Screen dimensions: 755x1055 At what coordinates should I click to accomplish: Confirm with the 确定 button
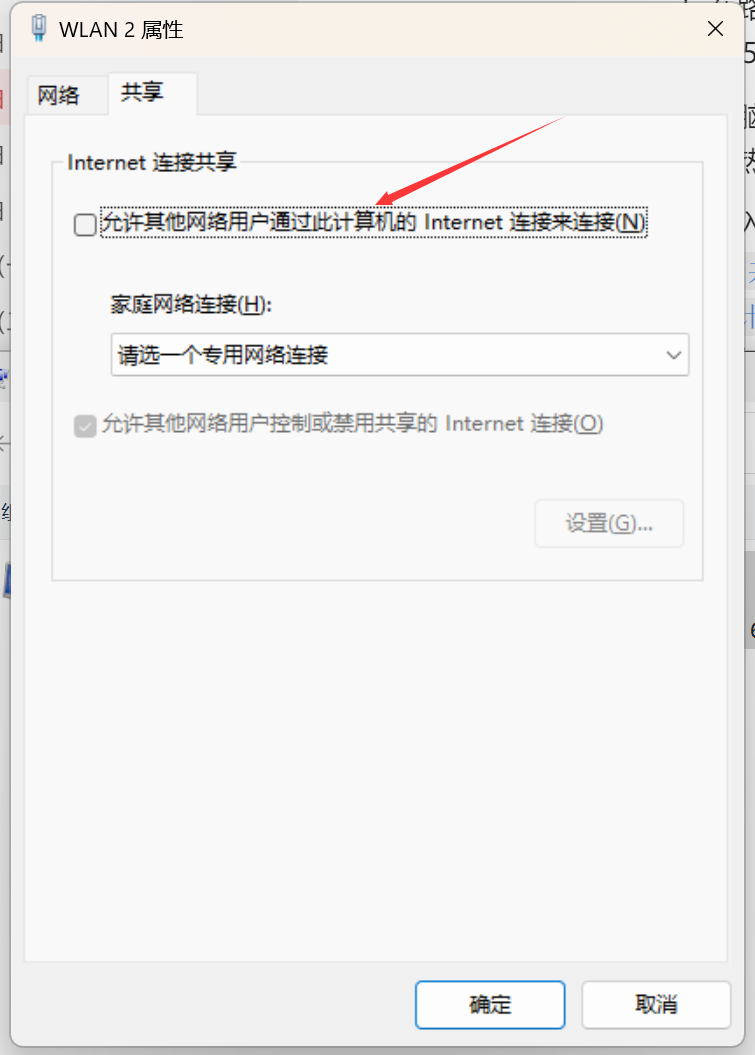pos(490,1005)
